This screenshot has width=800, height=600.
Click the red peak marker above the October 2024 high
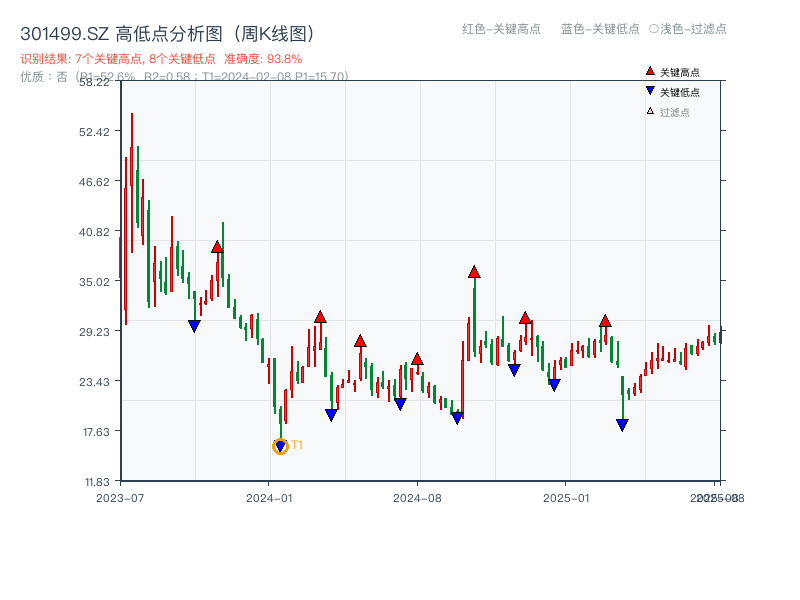473,270
